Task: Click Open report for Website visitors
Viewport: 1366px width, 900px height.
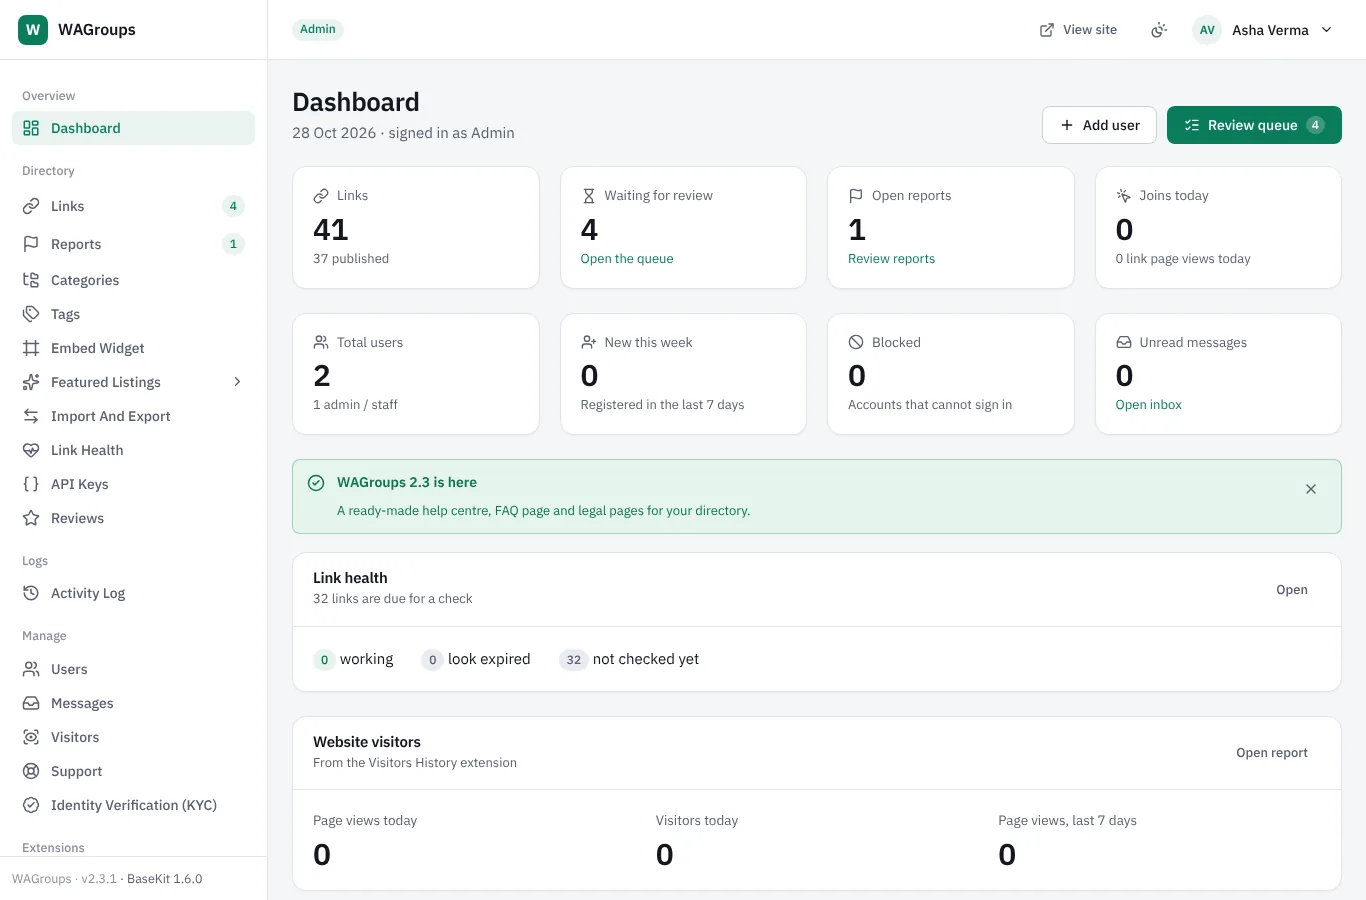Action: coord(1272,753)
